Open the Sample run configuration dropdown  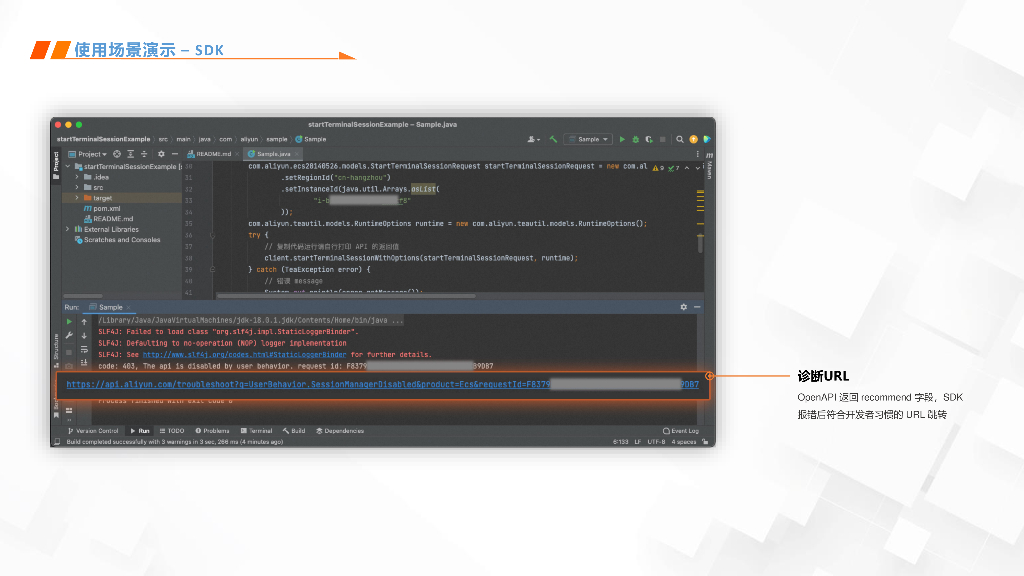(588, 139)
